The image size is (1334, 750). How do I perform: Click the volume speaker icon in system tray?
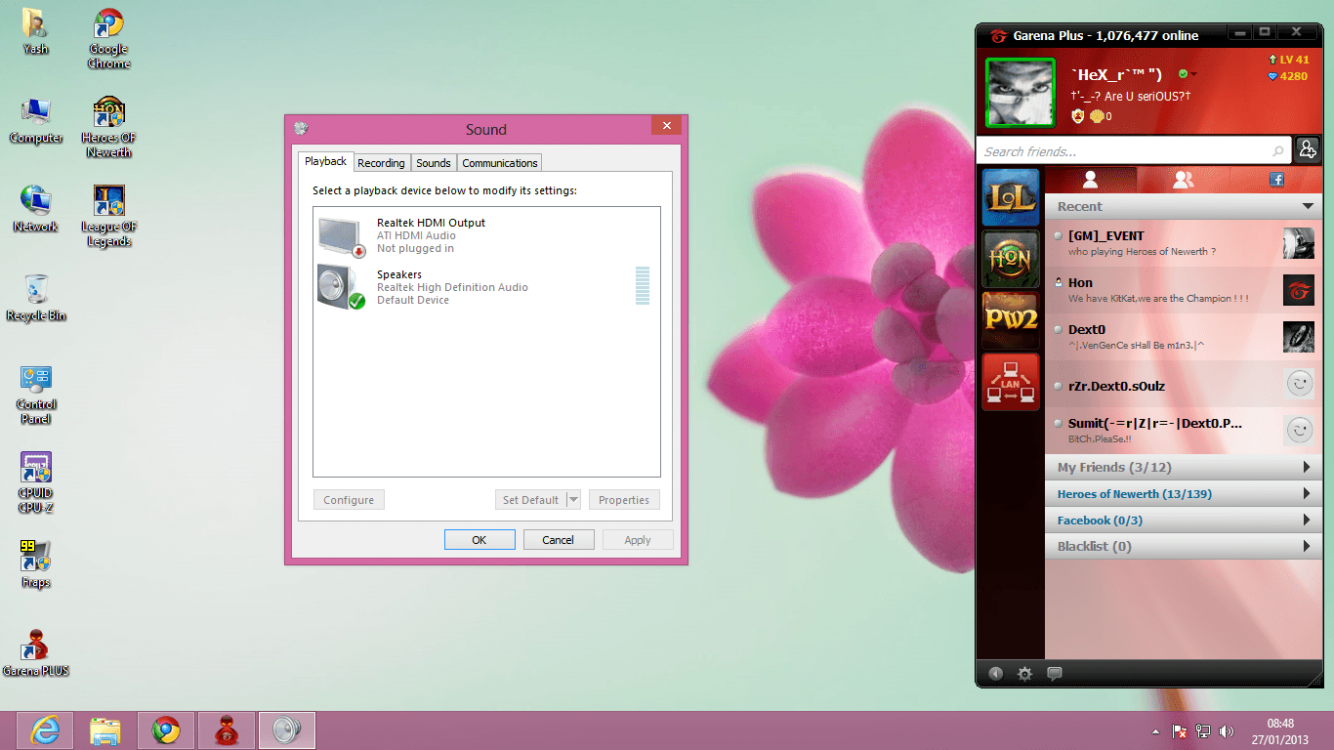point(1227,732)
